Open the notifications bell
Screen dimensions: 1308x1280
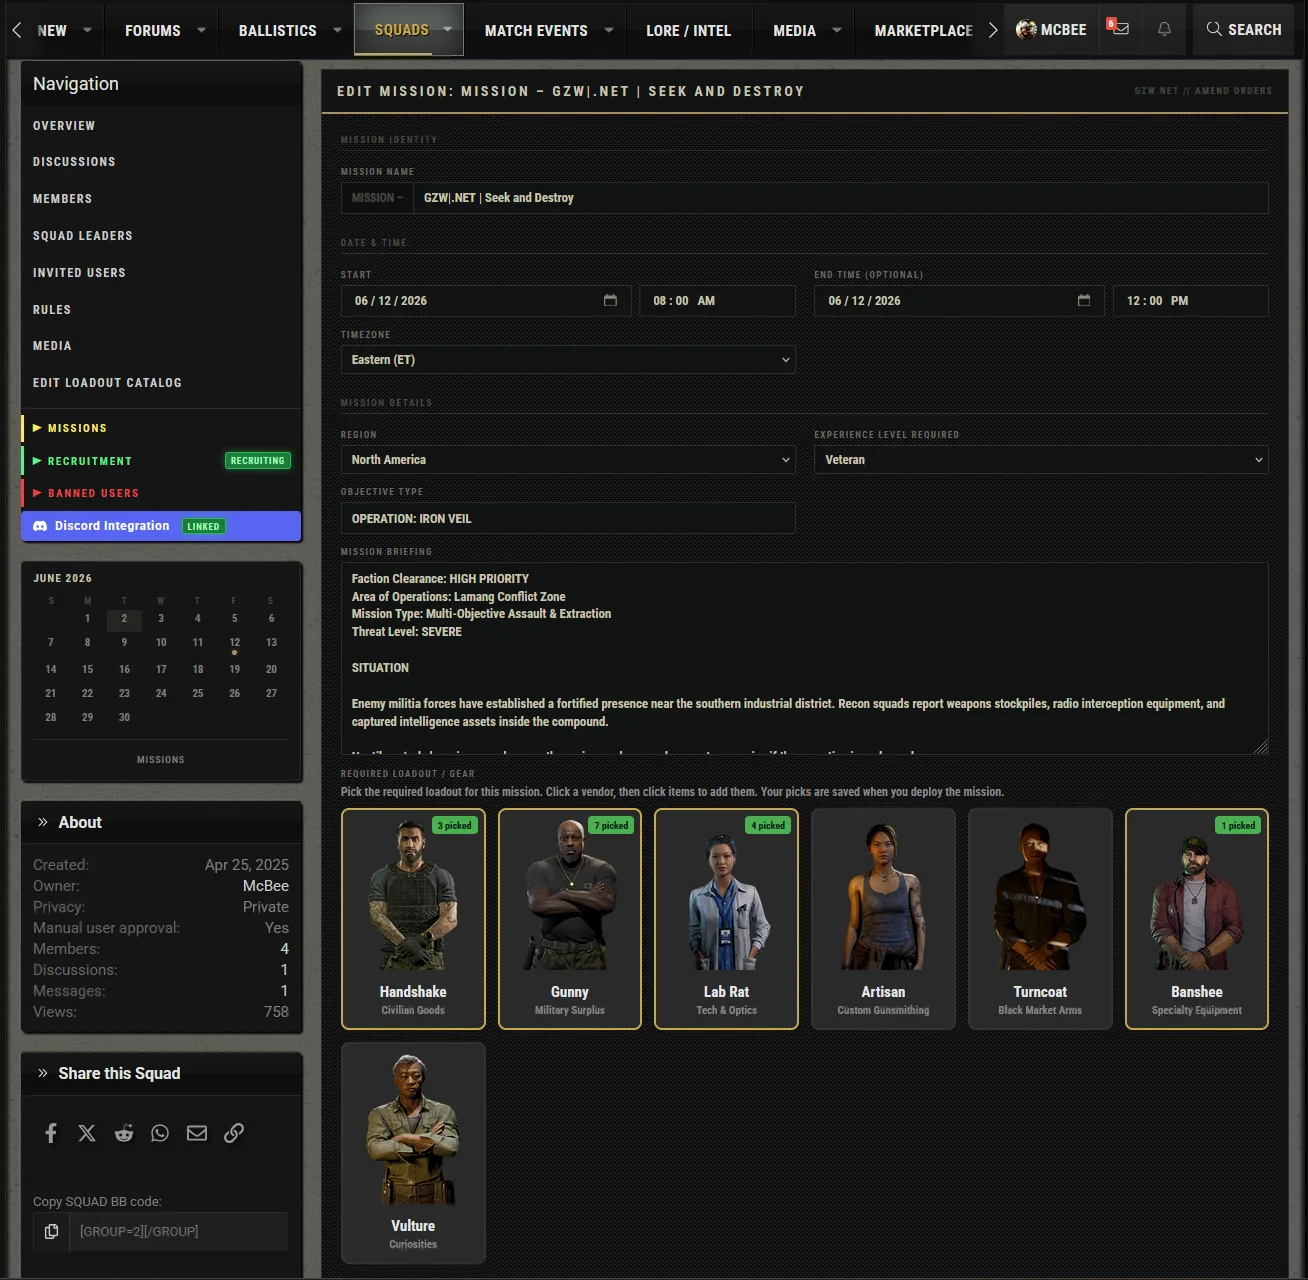click(x=1164, y=29)
